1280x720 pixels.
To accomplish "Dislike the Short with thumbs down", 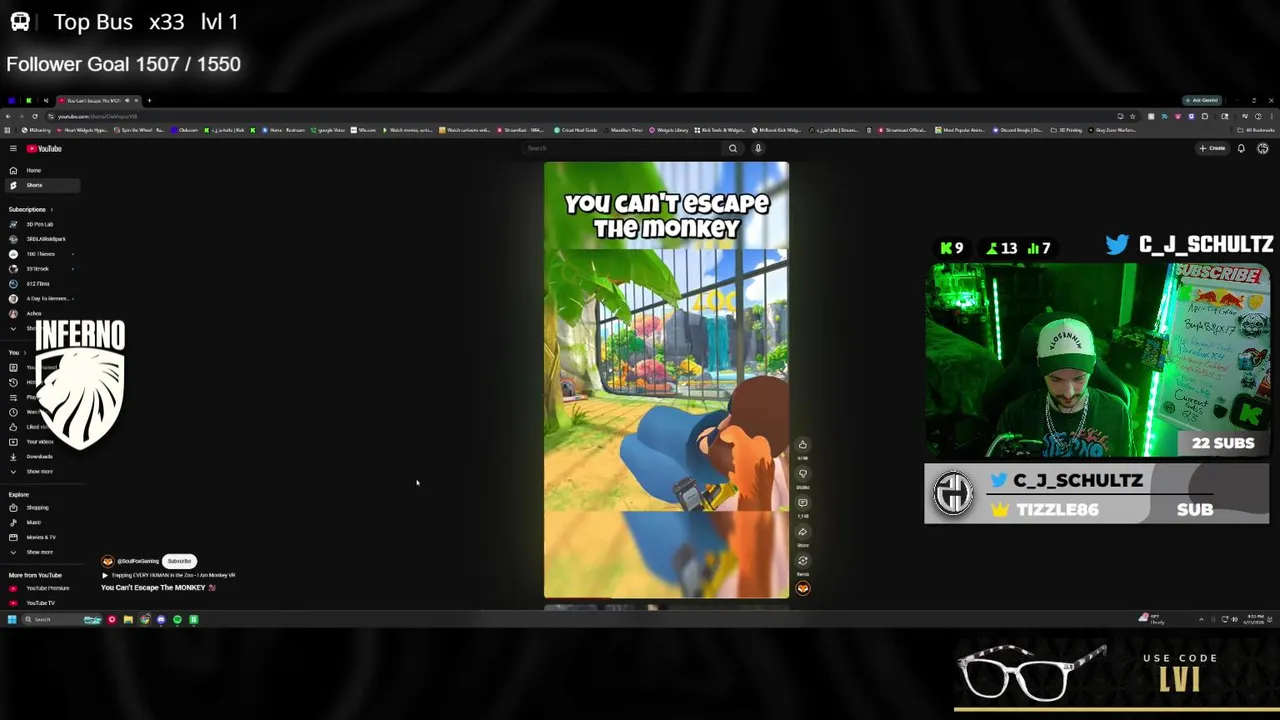I will tap(802, 474).
